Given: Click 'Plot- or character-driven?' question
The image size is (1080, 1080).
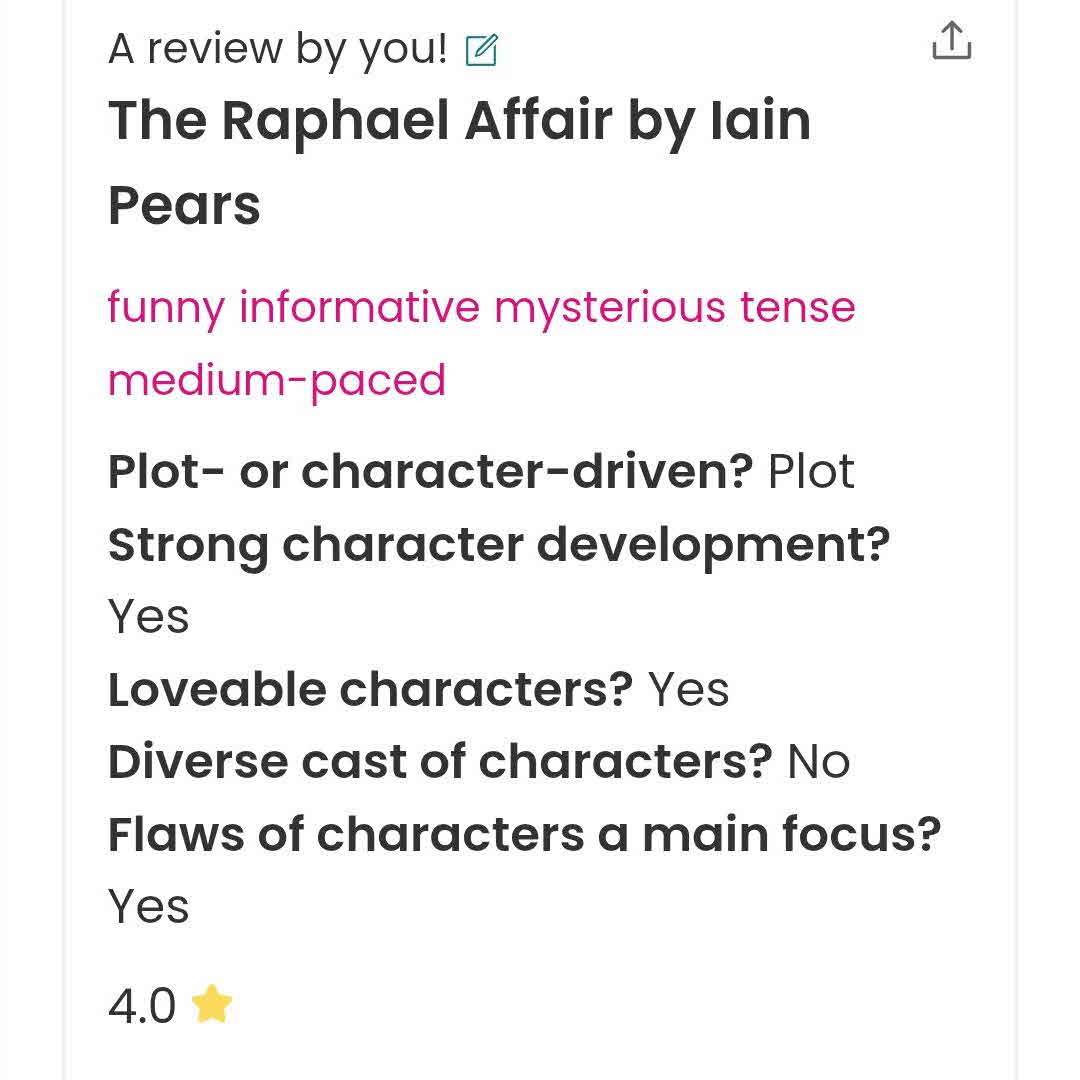Looking at the screenshot, I should (x=431, y=472).
